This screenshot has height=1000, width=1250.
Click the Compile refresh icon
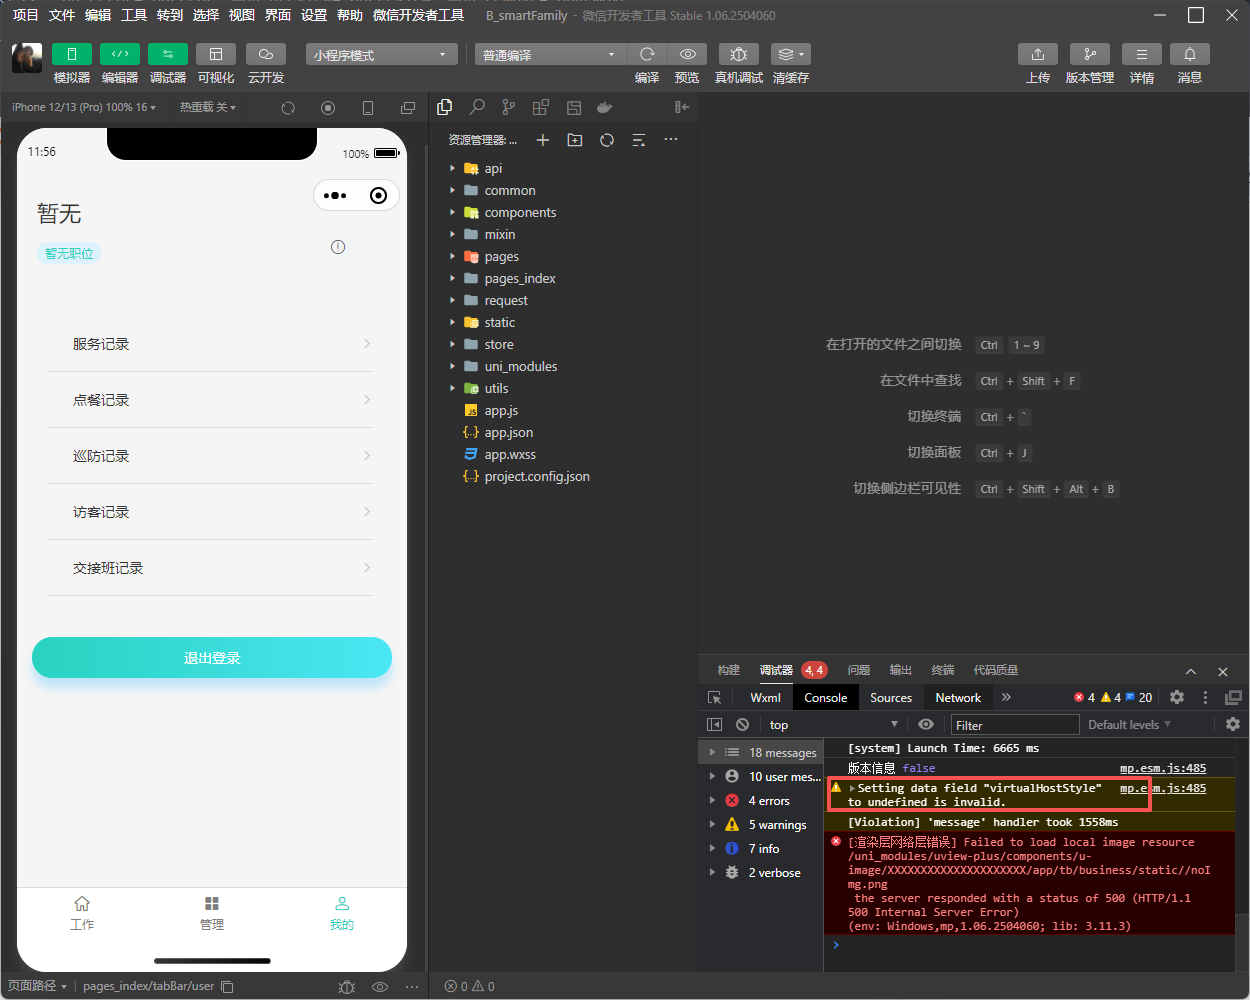tap(647, 54)
